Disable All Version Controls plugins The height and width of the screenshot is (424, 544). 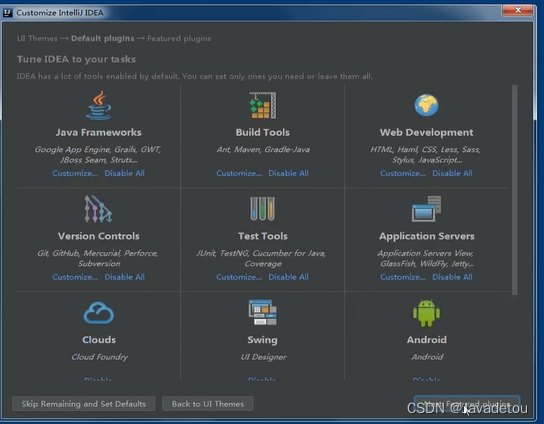click(125, 277)
